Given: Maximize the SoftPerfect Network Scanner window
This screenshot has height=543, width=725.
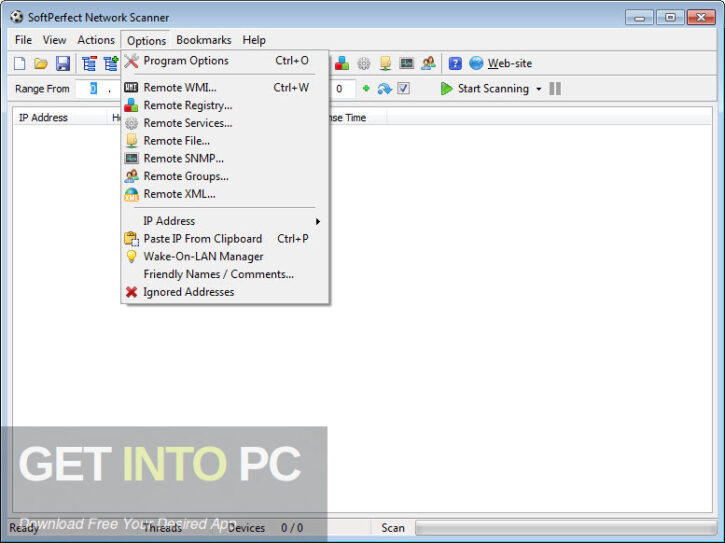Looking at the screenshot, I should point(670,18).
